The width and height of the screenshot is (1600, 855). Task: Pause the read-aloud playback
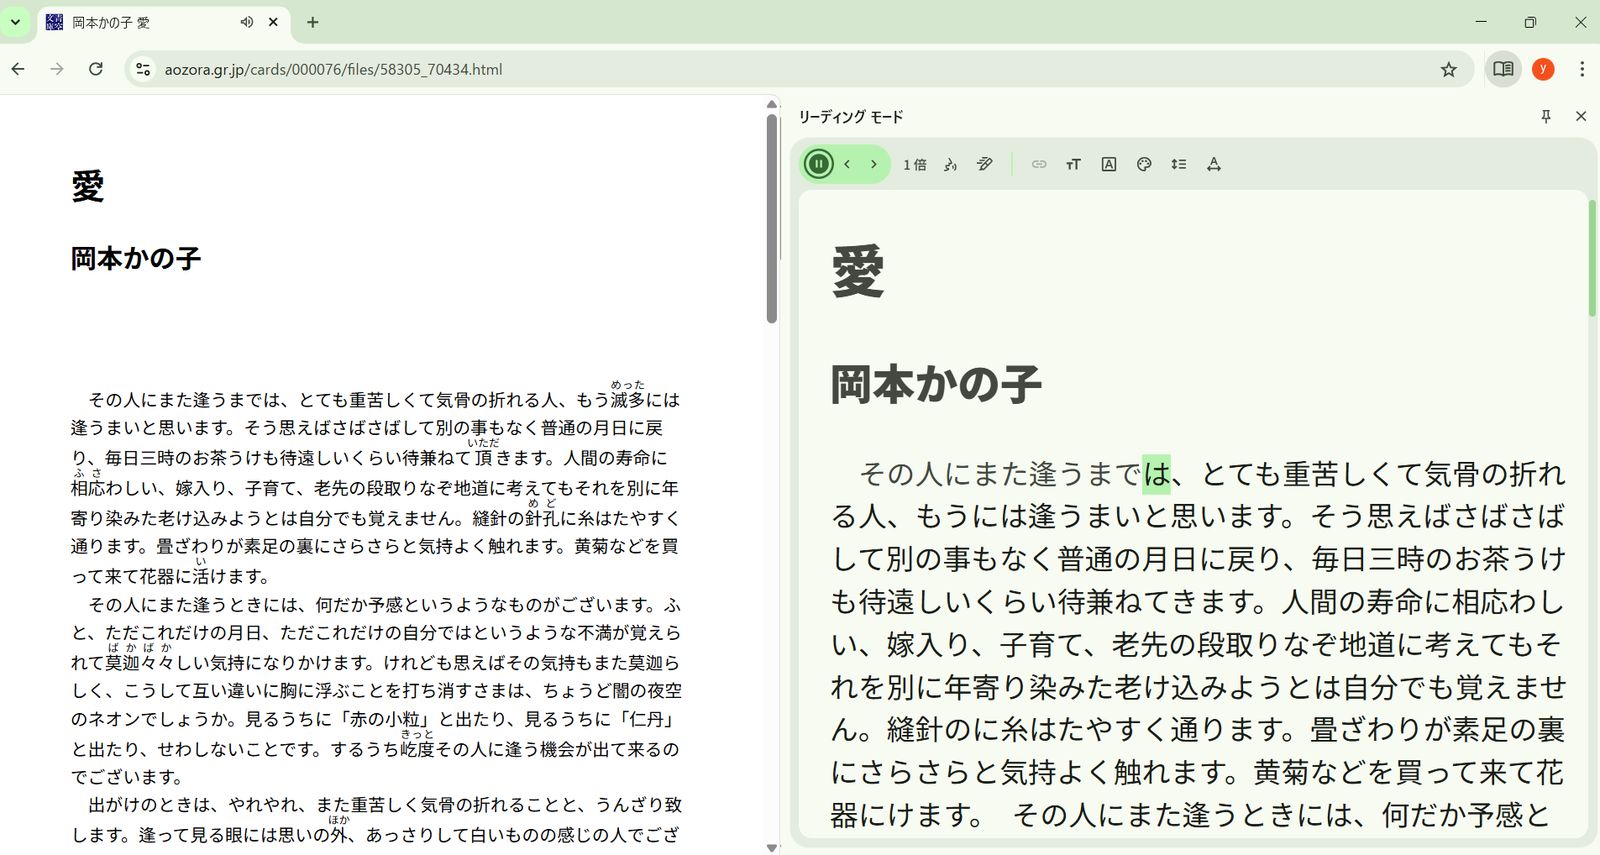point(818,164)
